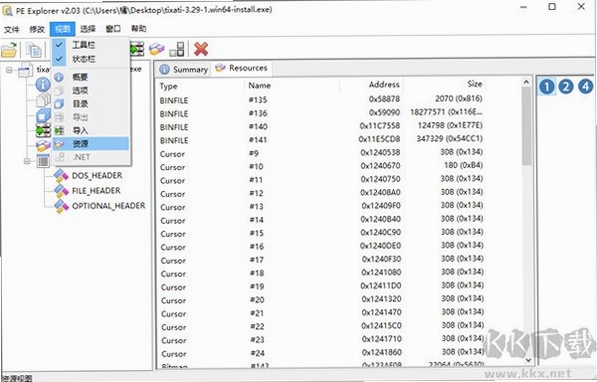Select the Cursor #10 row

pyautogui.click(x=321, y=166)
